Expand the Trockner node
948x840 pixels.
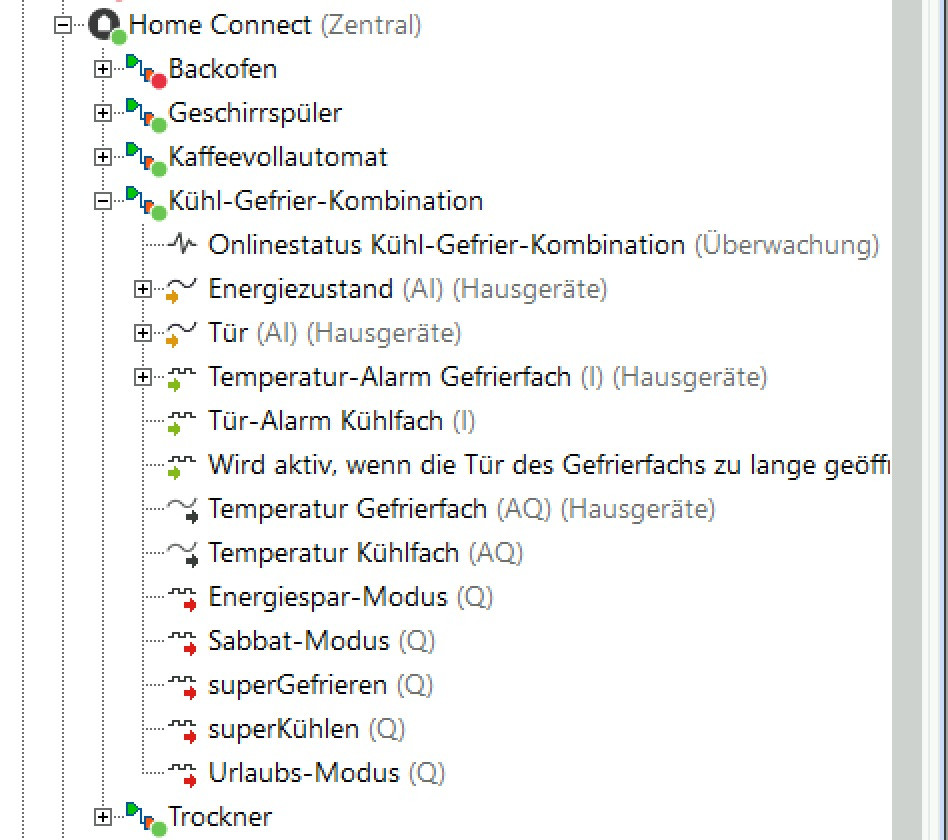(102, 817)
